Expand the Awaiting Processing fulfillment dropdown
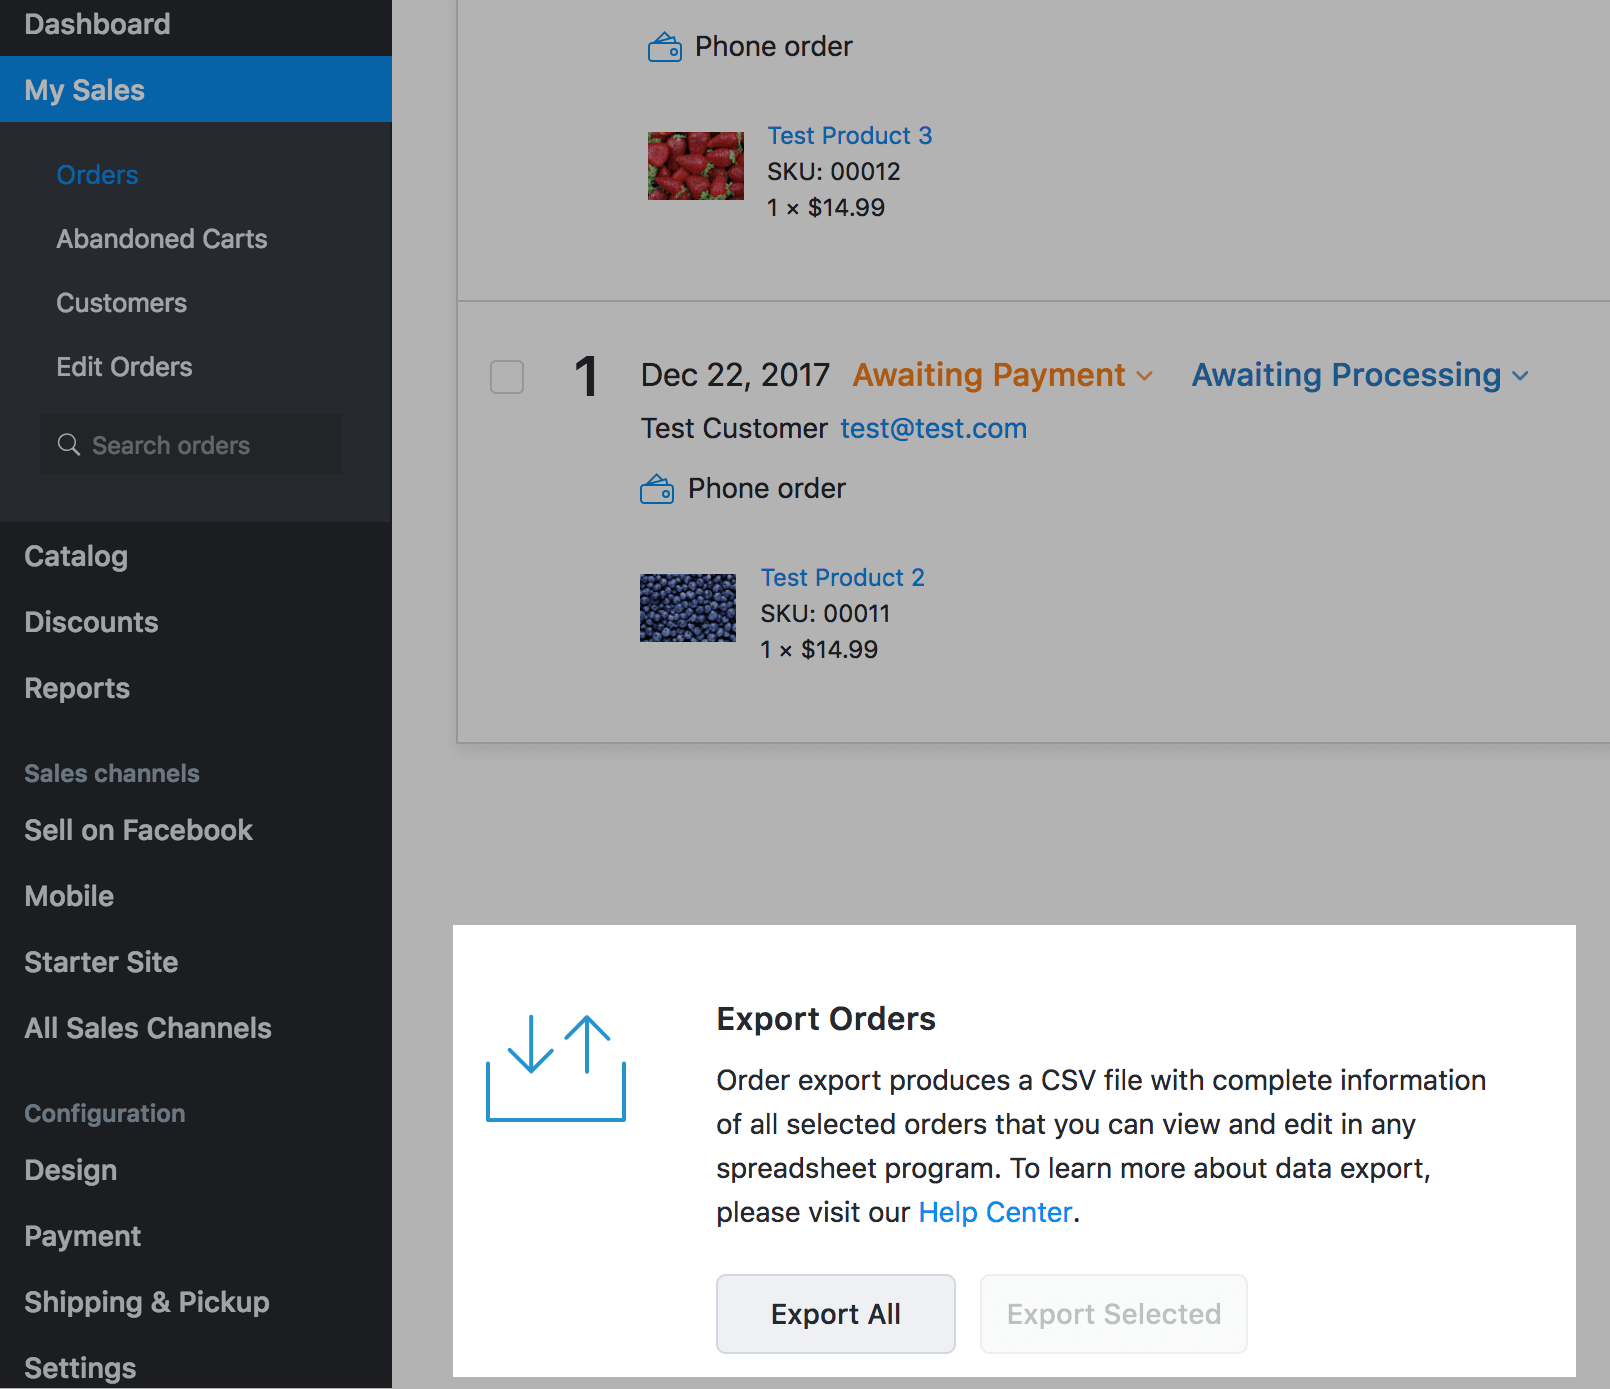The height and width of the screenshot is (1389, 1610). click(1360, 375)
